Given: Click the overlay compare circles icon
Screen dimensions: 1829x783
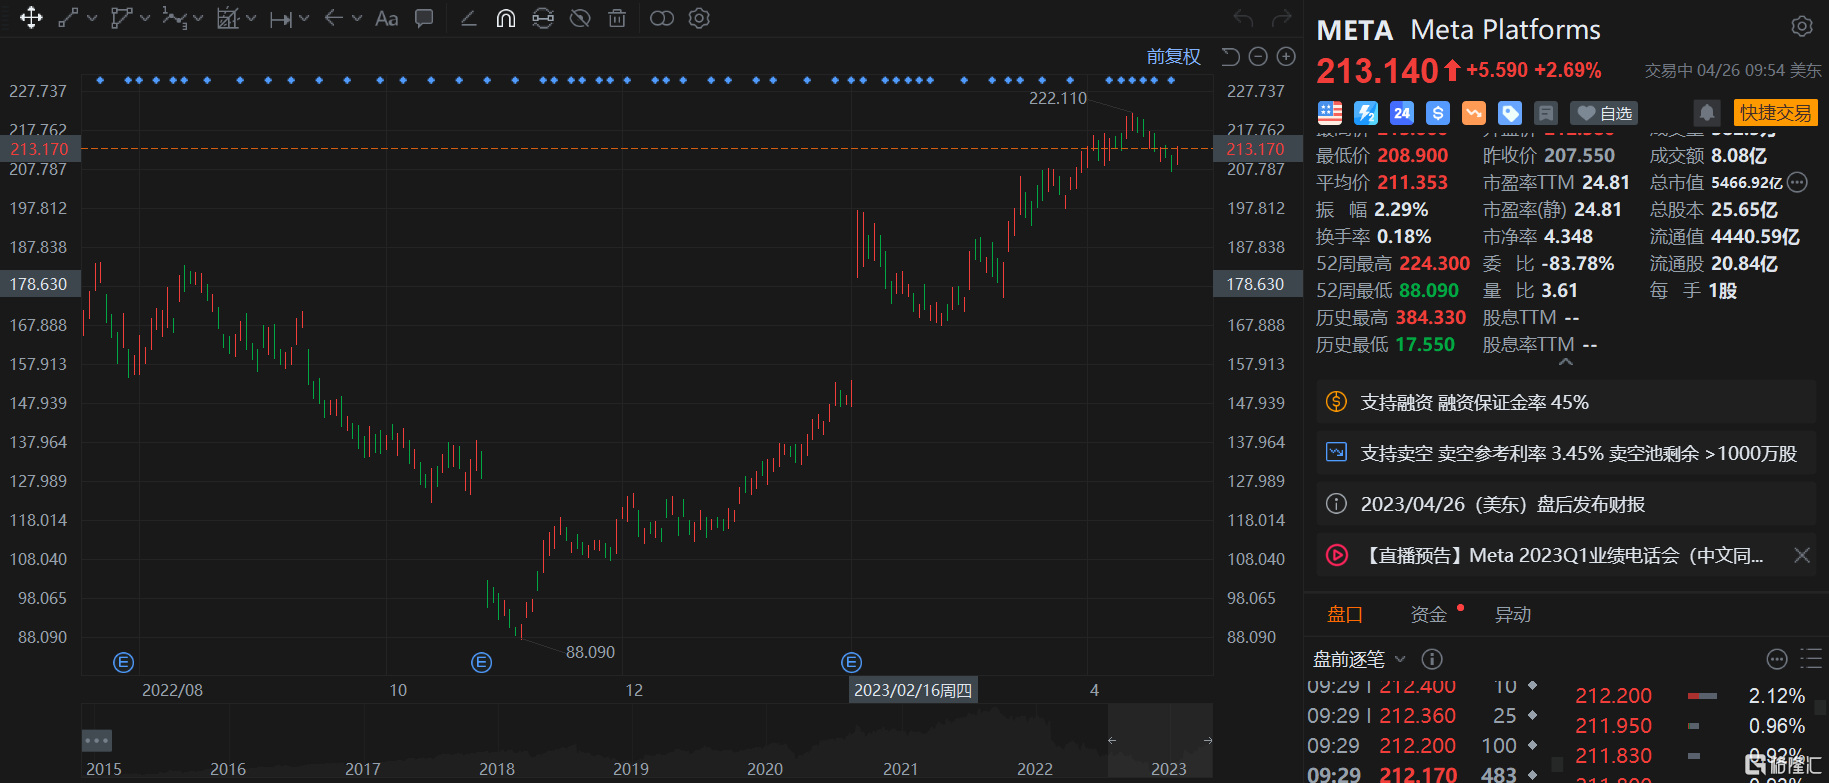Looking at the screenshot, I should 662,18.
